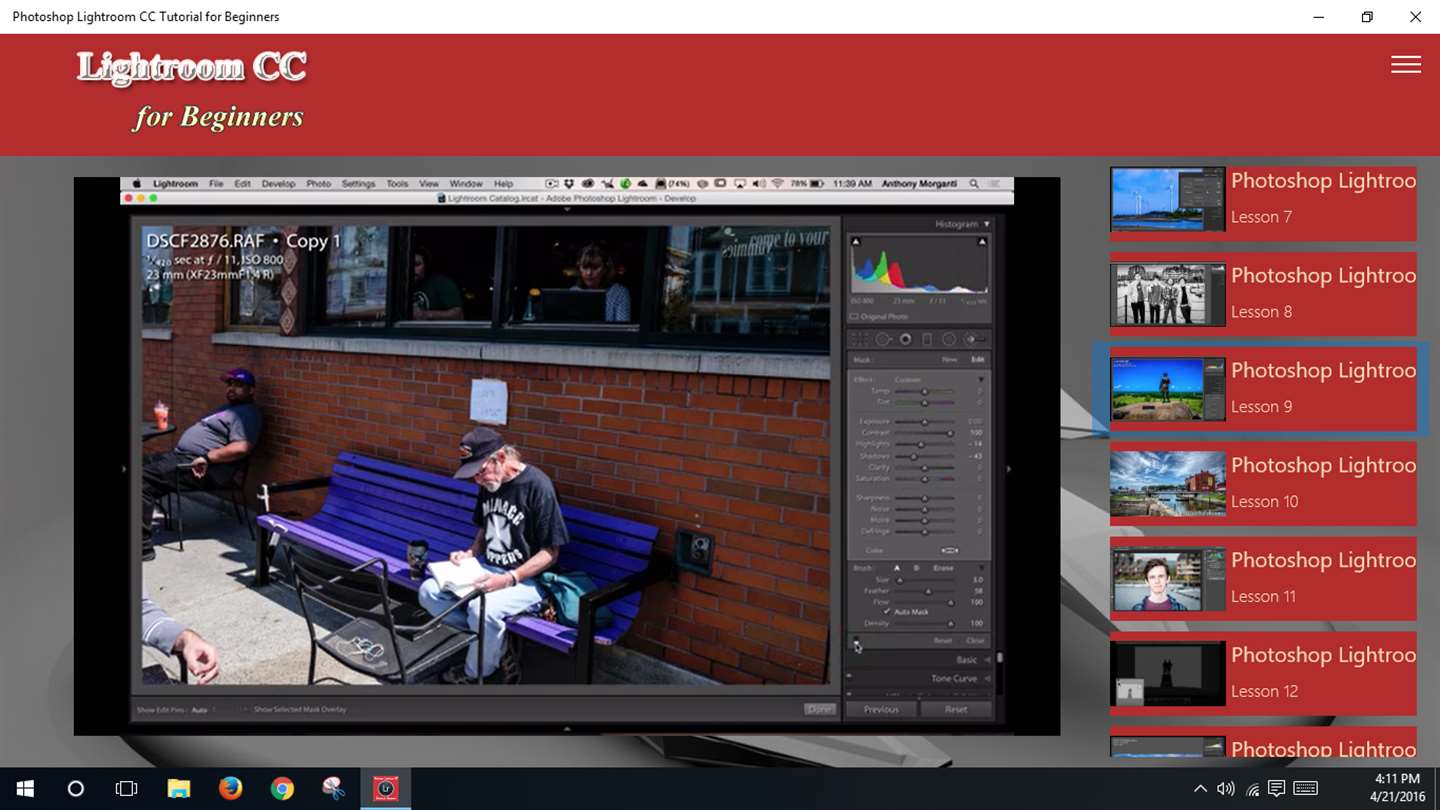Click Edit in the Mask row
Image resolution: width=1440 pixels, height=810 pixels.
tap(977, 359)
